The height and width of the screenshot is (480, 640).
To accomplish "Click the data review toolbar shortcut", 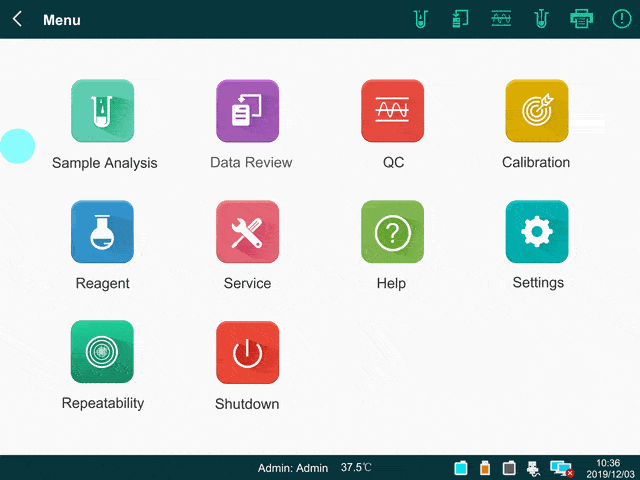I will click(460, 19).
